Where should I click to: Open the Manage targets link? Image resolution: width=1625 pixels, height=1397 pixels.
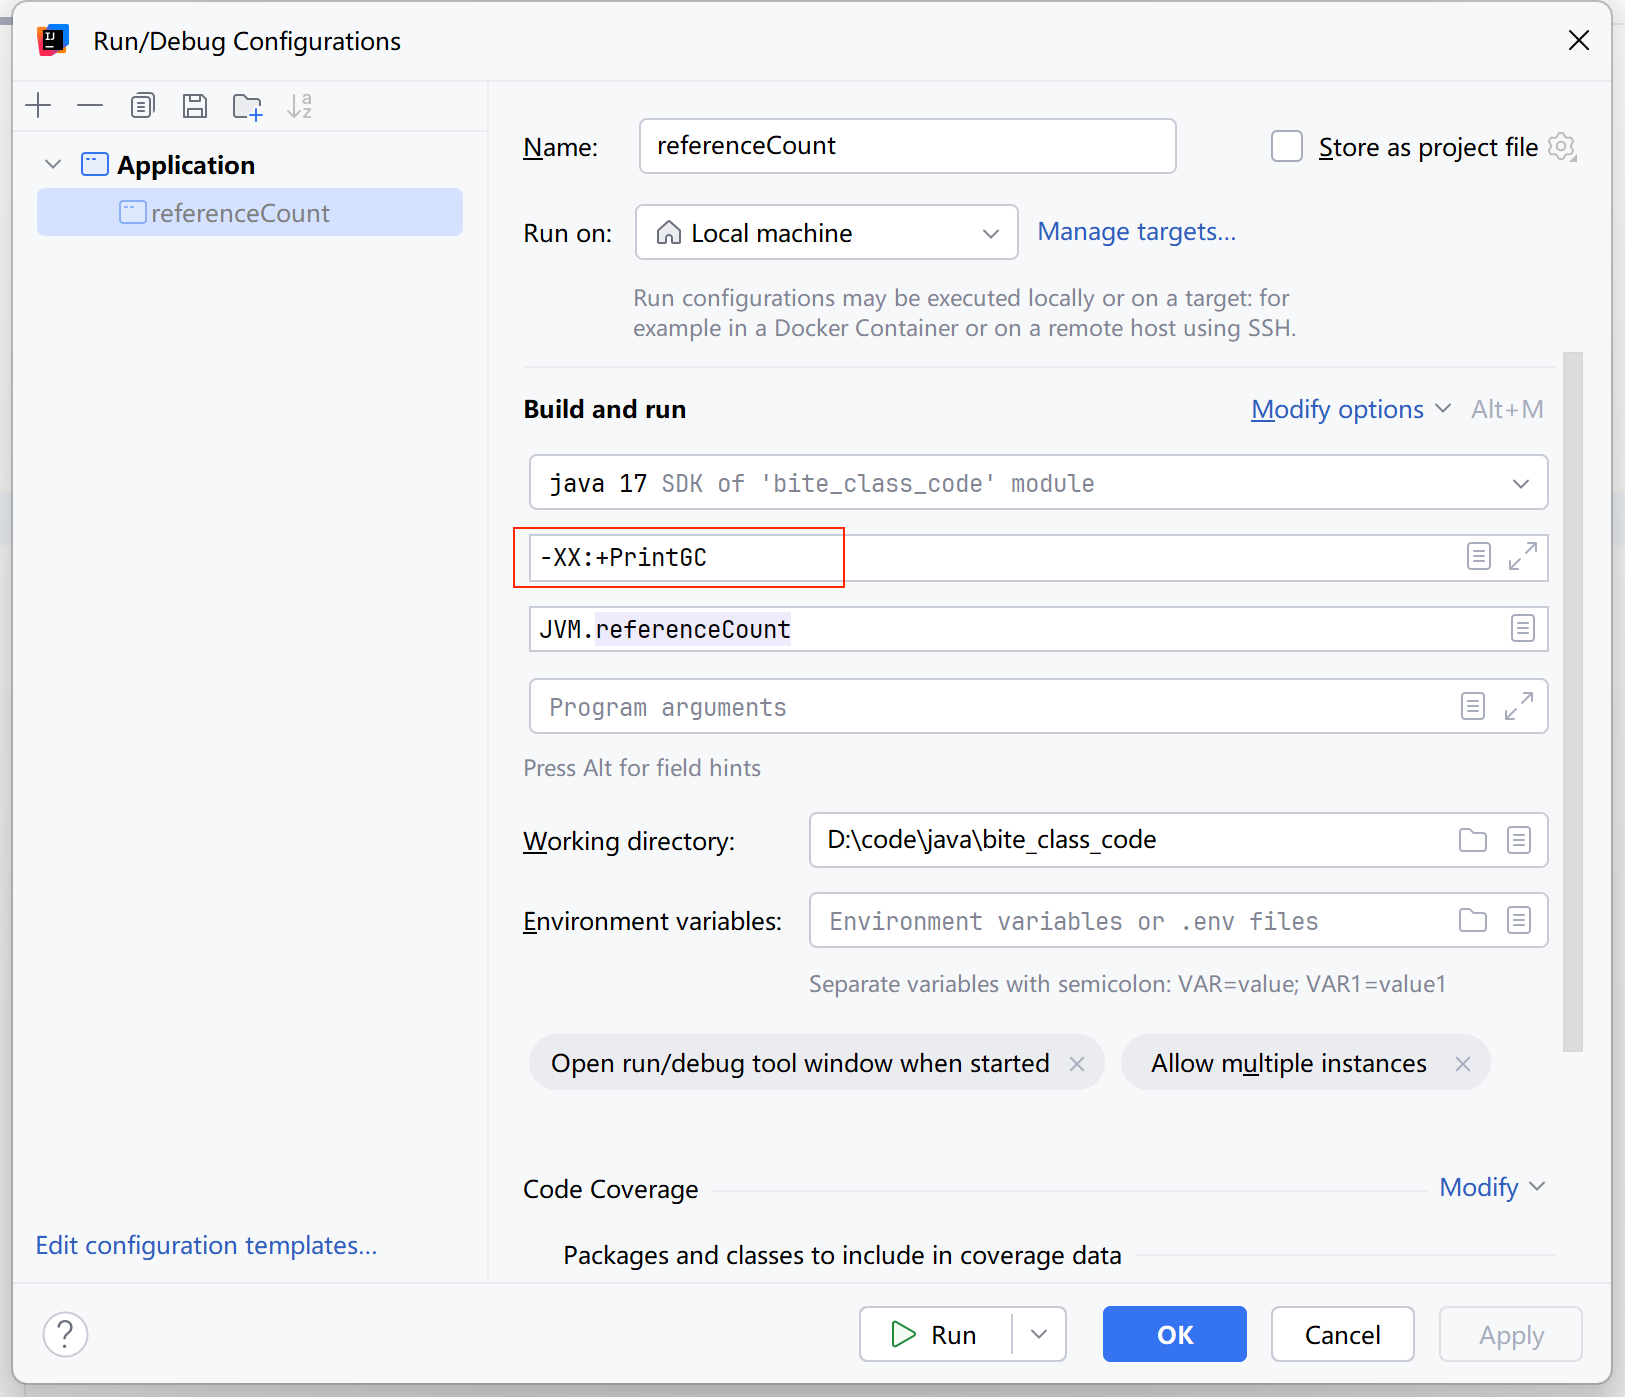1136,232
